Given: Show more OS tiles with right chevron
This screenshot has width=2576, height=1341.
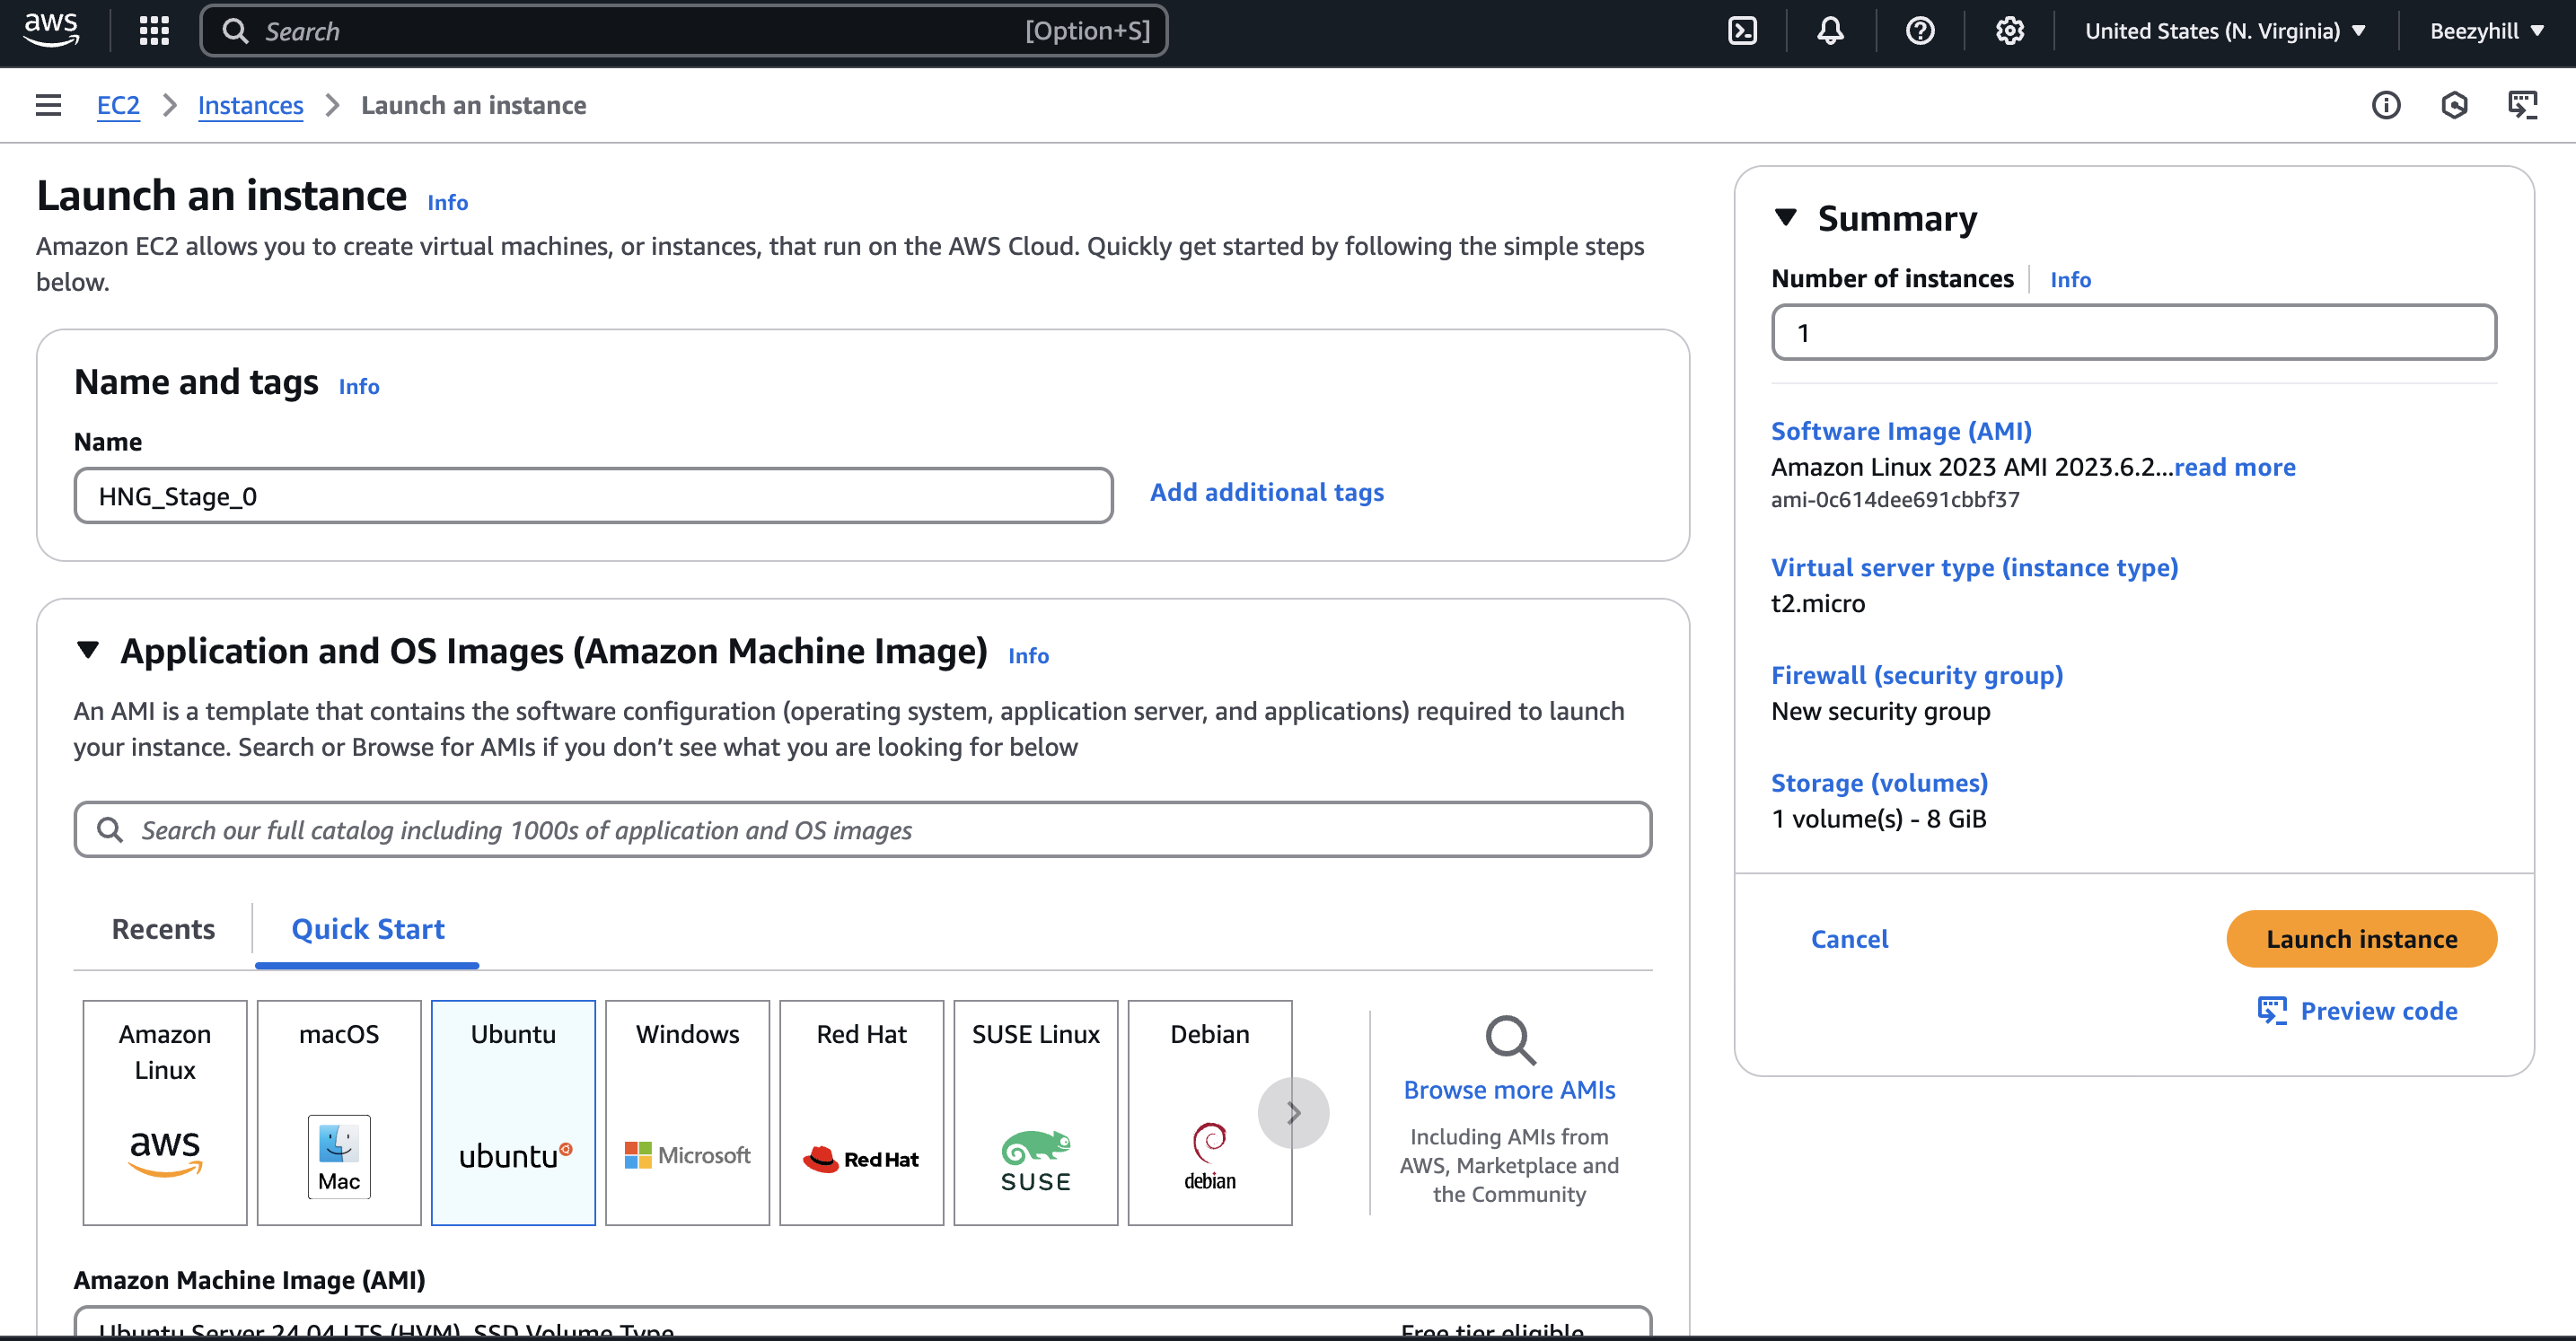Looking at the screenshot, I should (x=1293, y=1112).
